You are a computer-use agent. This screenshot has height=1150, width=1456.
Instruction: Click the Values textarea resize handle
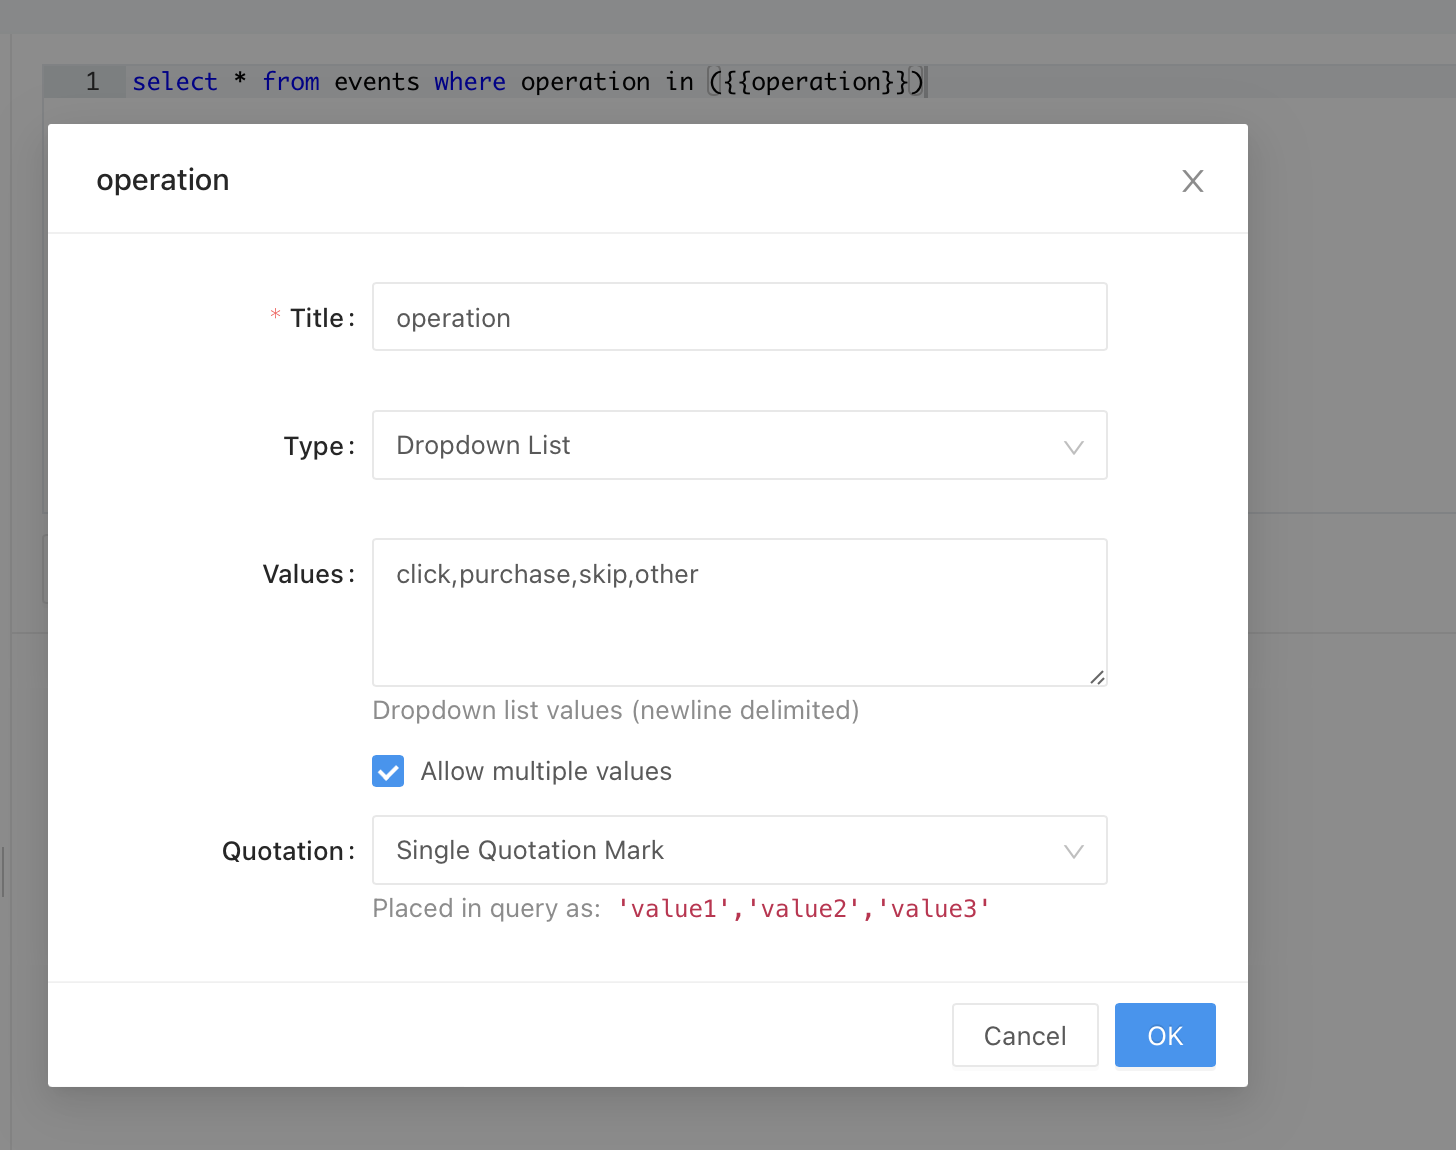tap(1097, 677)
